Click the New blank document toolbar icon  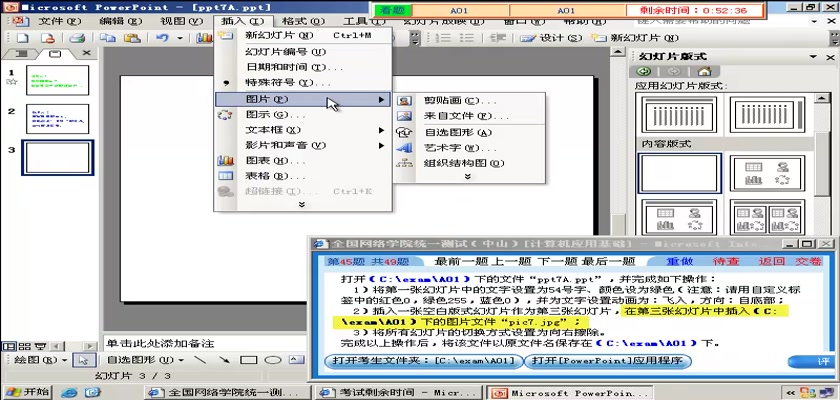tap(21, 38)
